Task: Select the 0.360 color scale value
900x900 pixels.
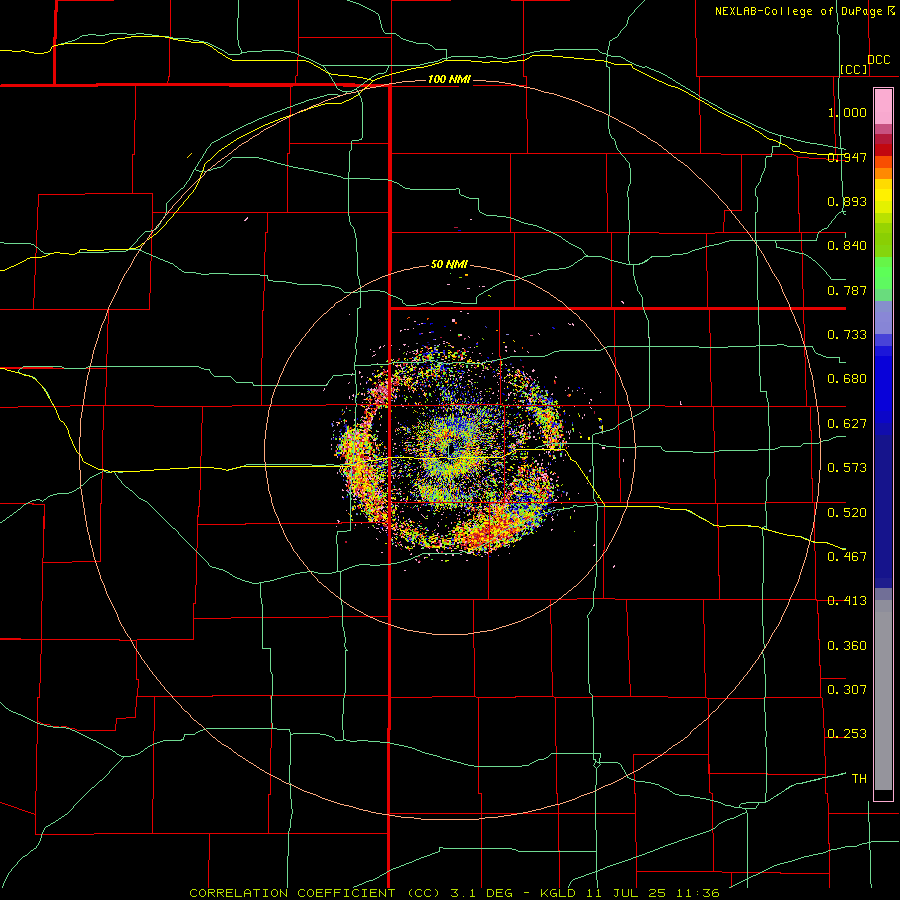Action: pyautogui.click(x=847, y=646)
